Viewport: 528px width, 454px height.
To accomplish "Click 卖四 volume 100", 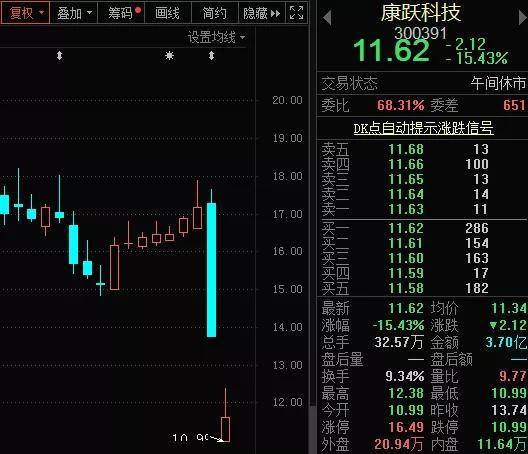I will click(x=477, y=164).
